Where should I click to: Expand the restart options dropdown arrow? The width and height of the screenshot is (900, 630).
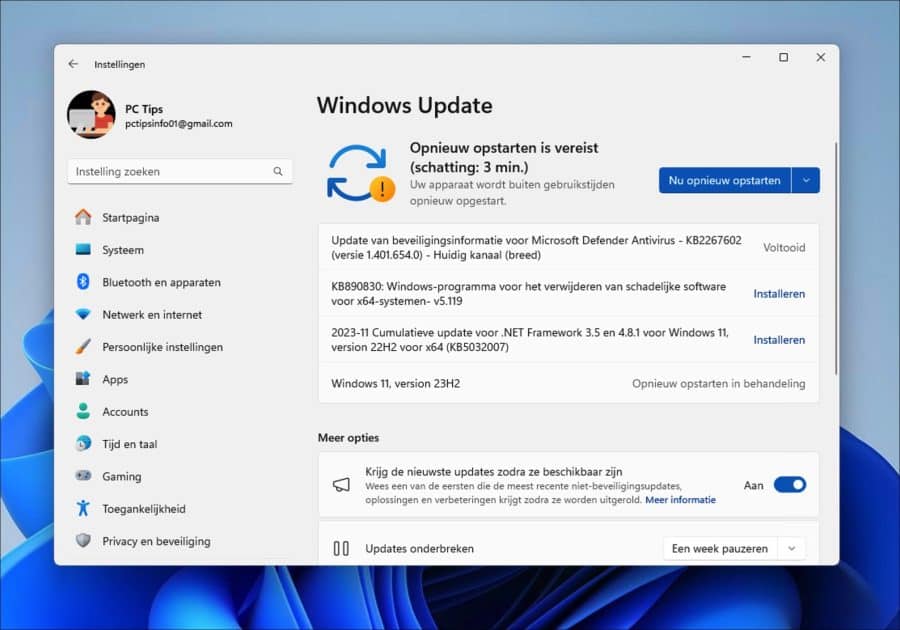pyautogui.click(x=806, y=180)
